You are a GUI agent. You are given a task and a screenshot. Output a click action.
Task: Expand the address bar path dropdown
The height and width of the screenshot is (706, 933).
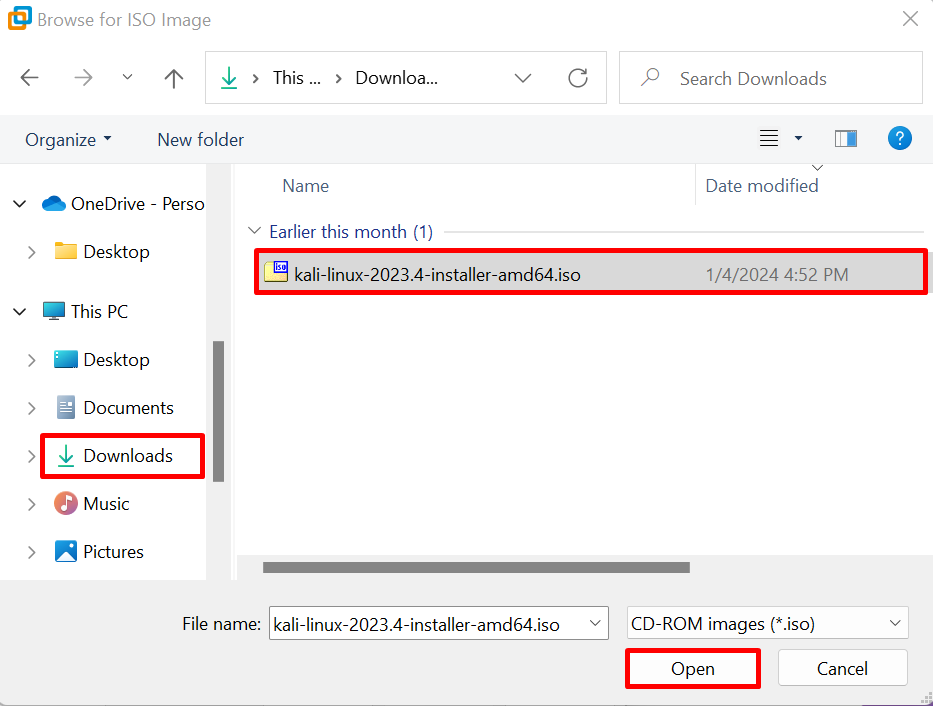click(522, 78)
